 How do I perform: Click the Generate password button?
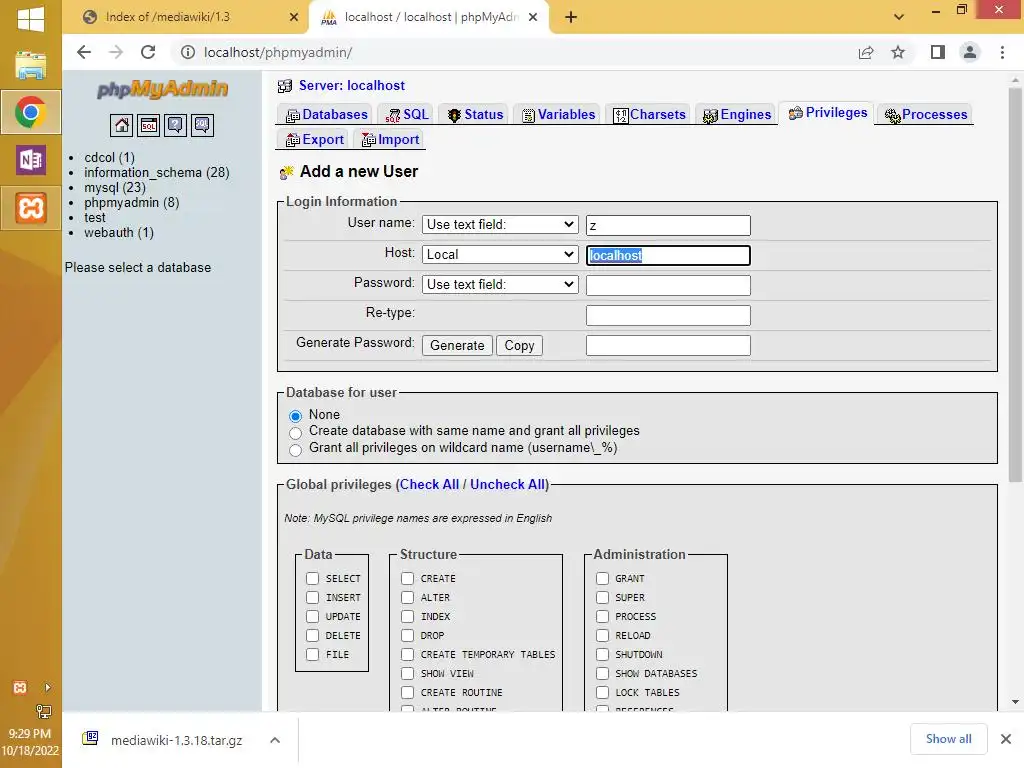[x=457, y=345]
